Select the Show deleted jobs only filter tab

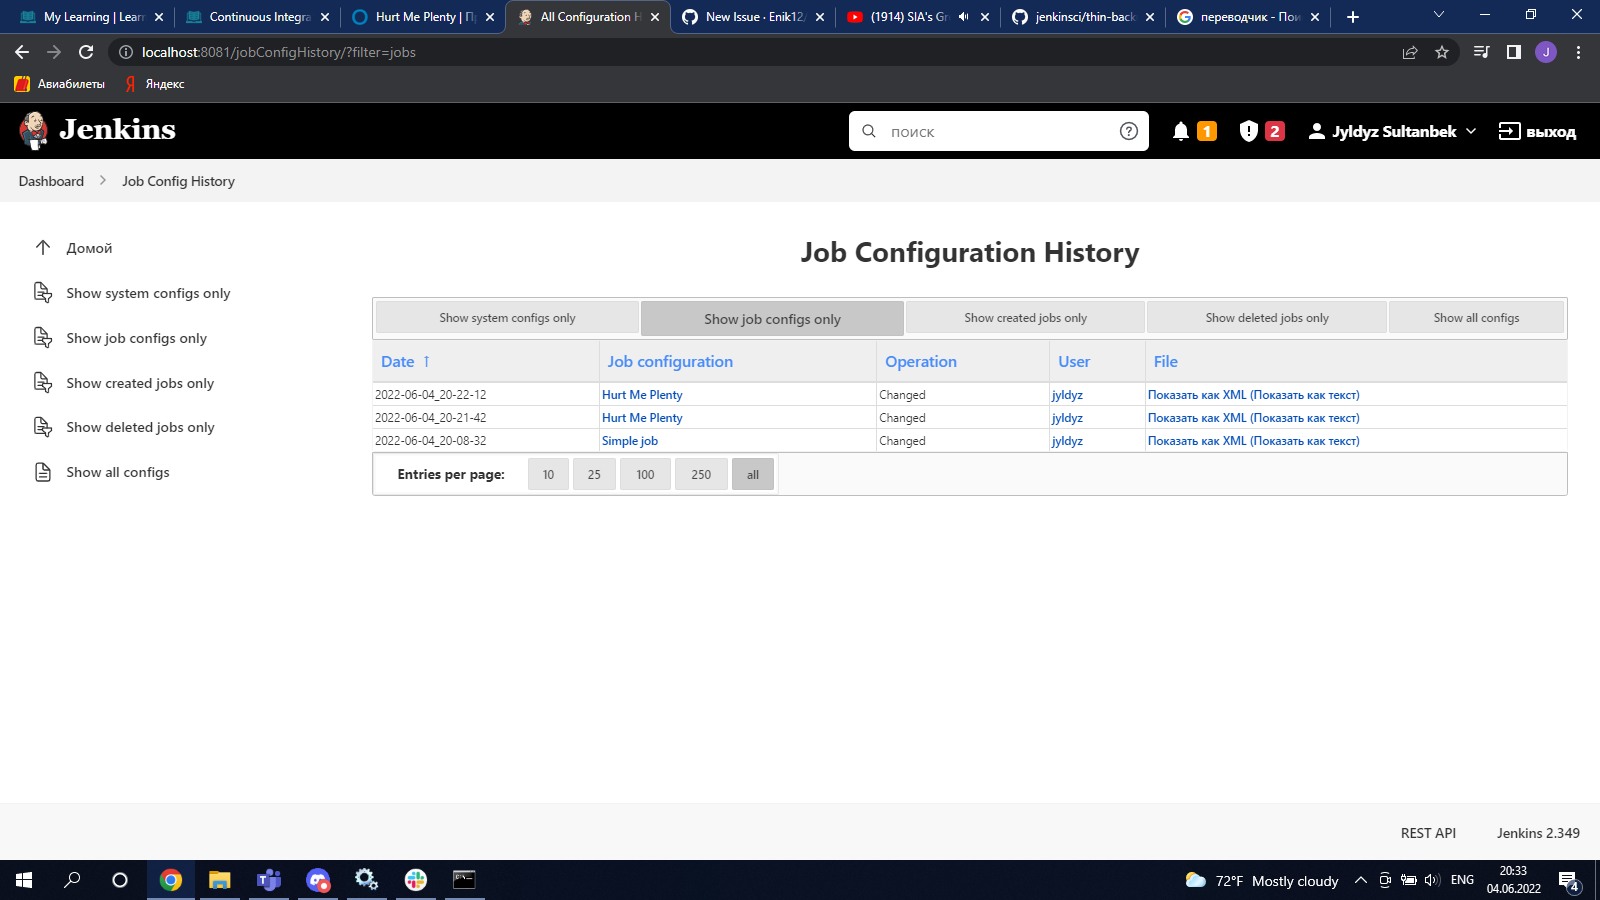1267,317
